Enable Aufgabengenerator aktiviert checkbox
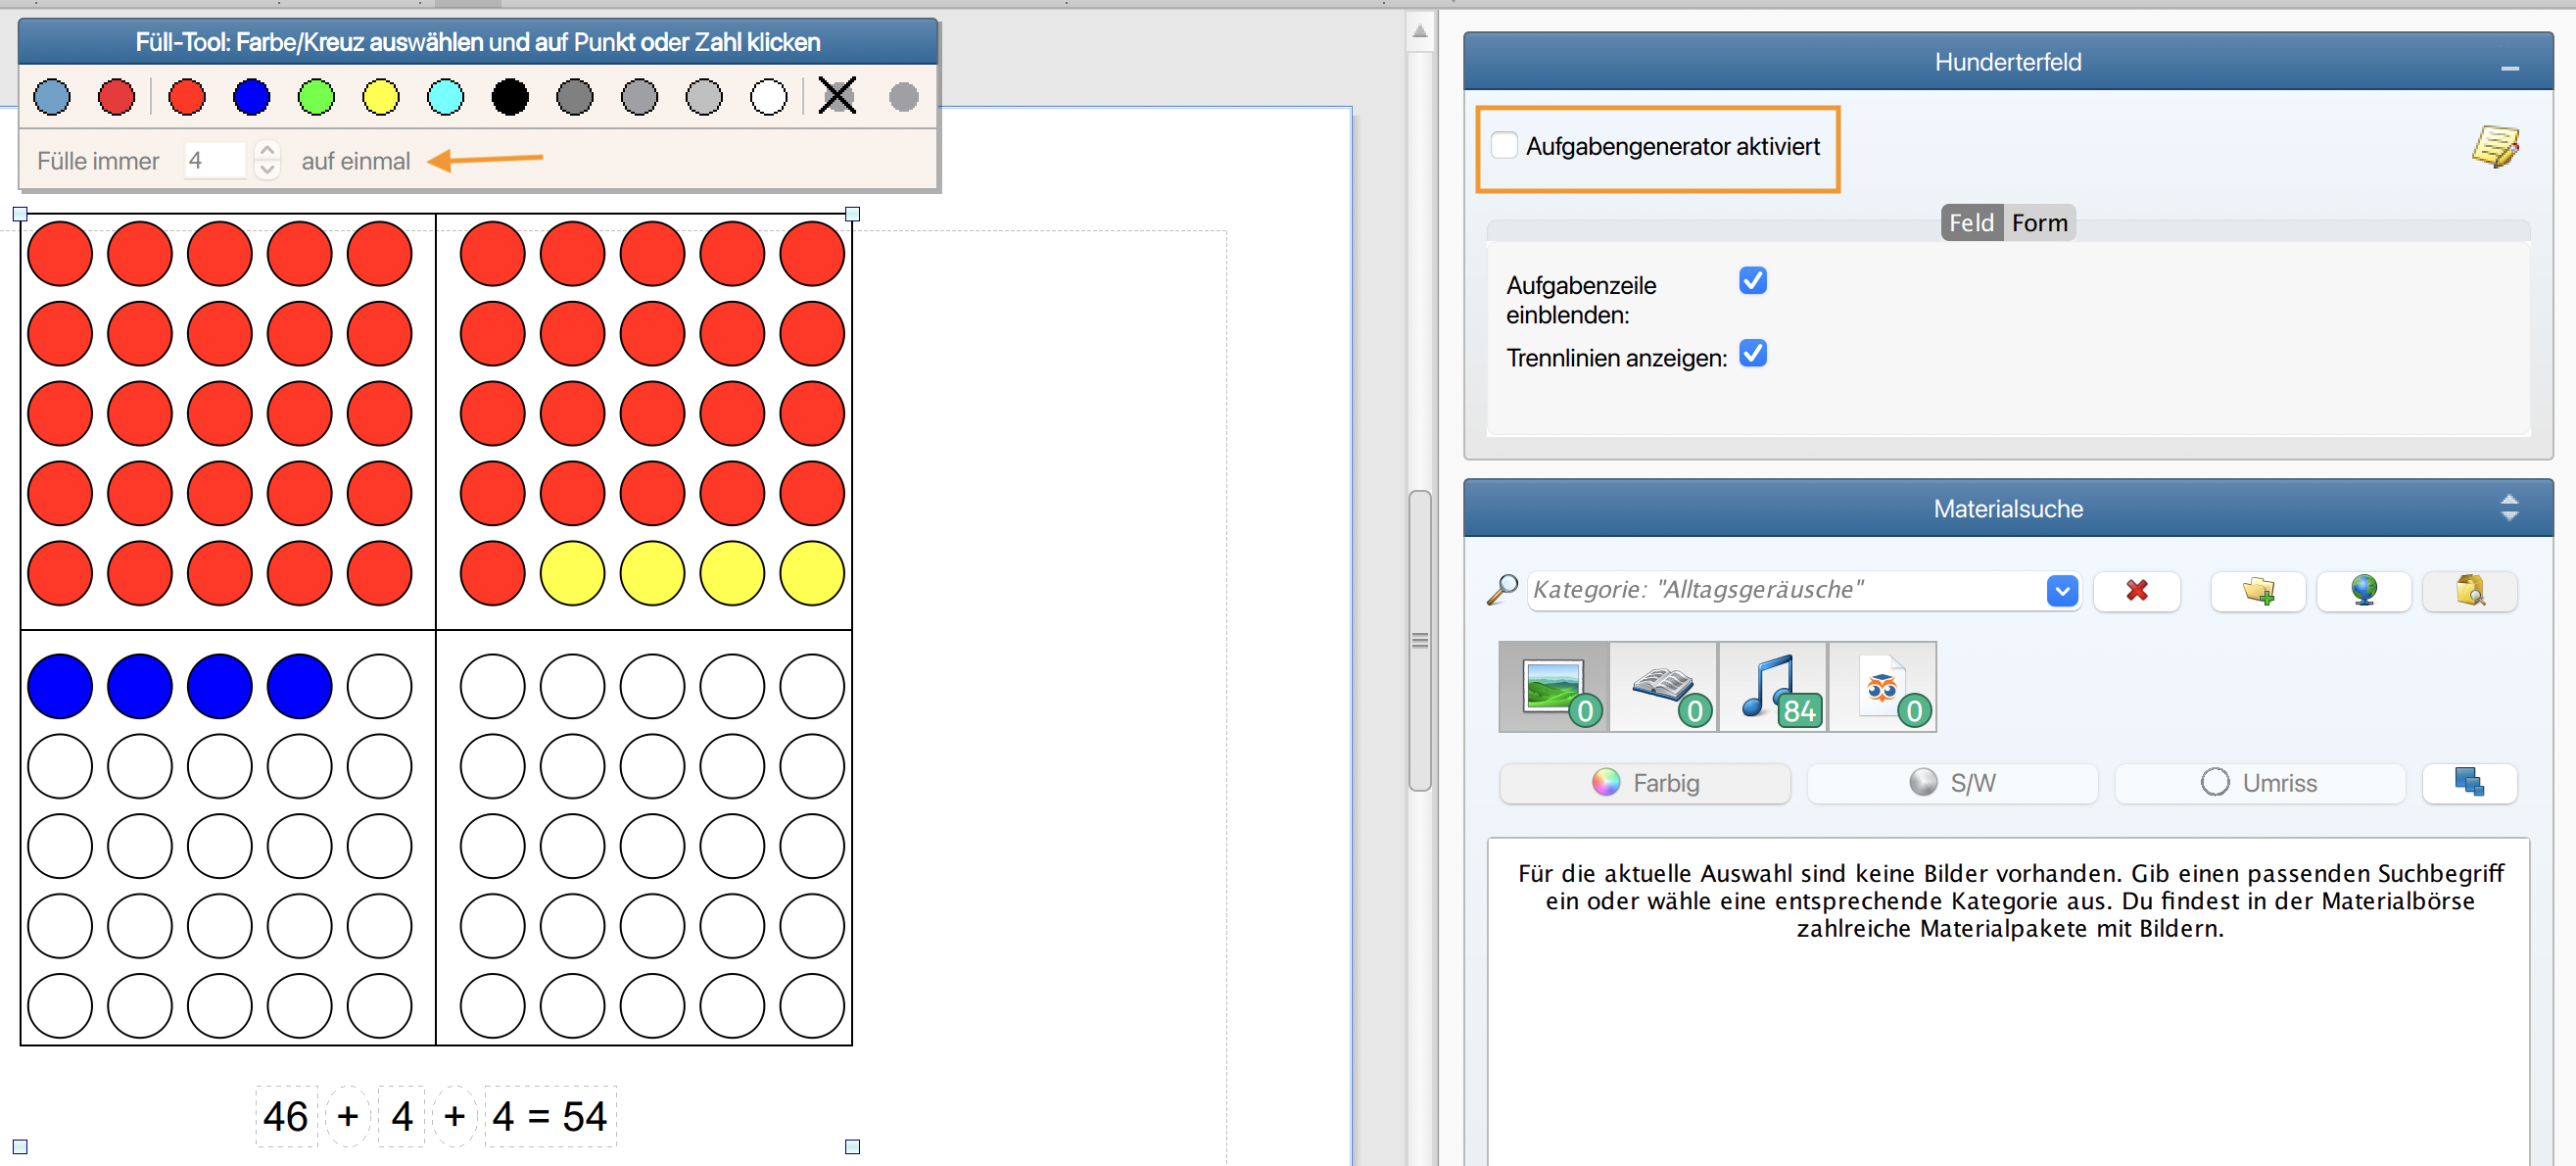 (x=1504, y=146)
